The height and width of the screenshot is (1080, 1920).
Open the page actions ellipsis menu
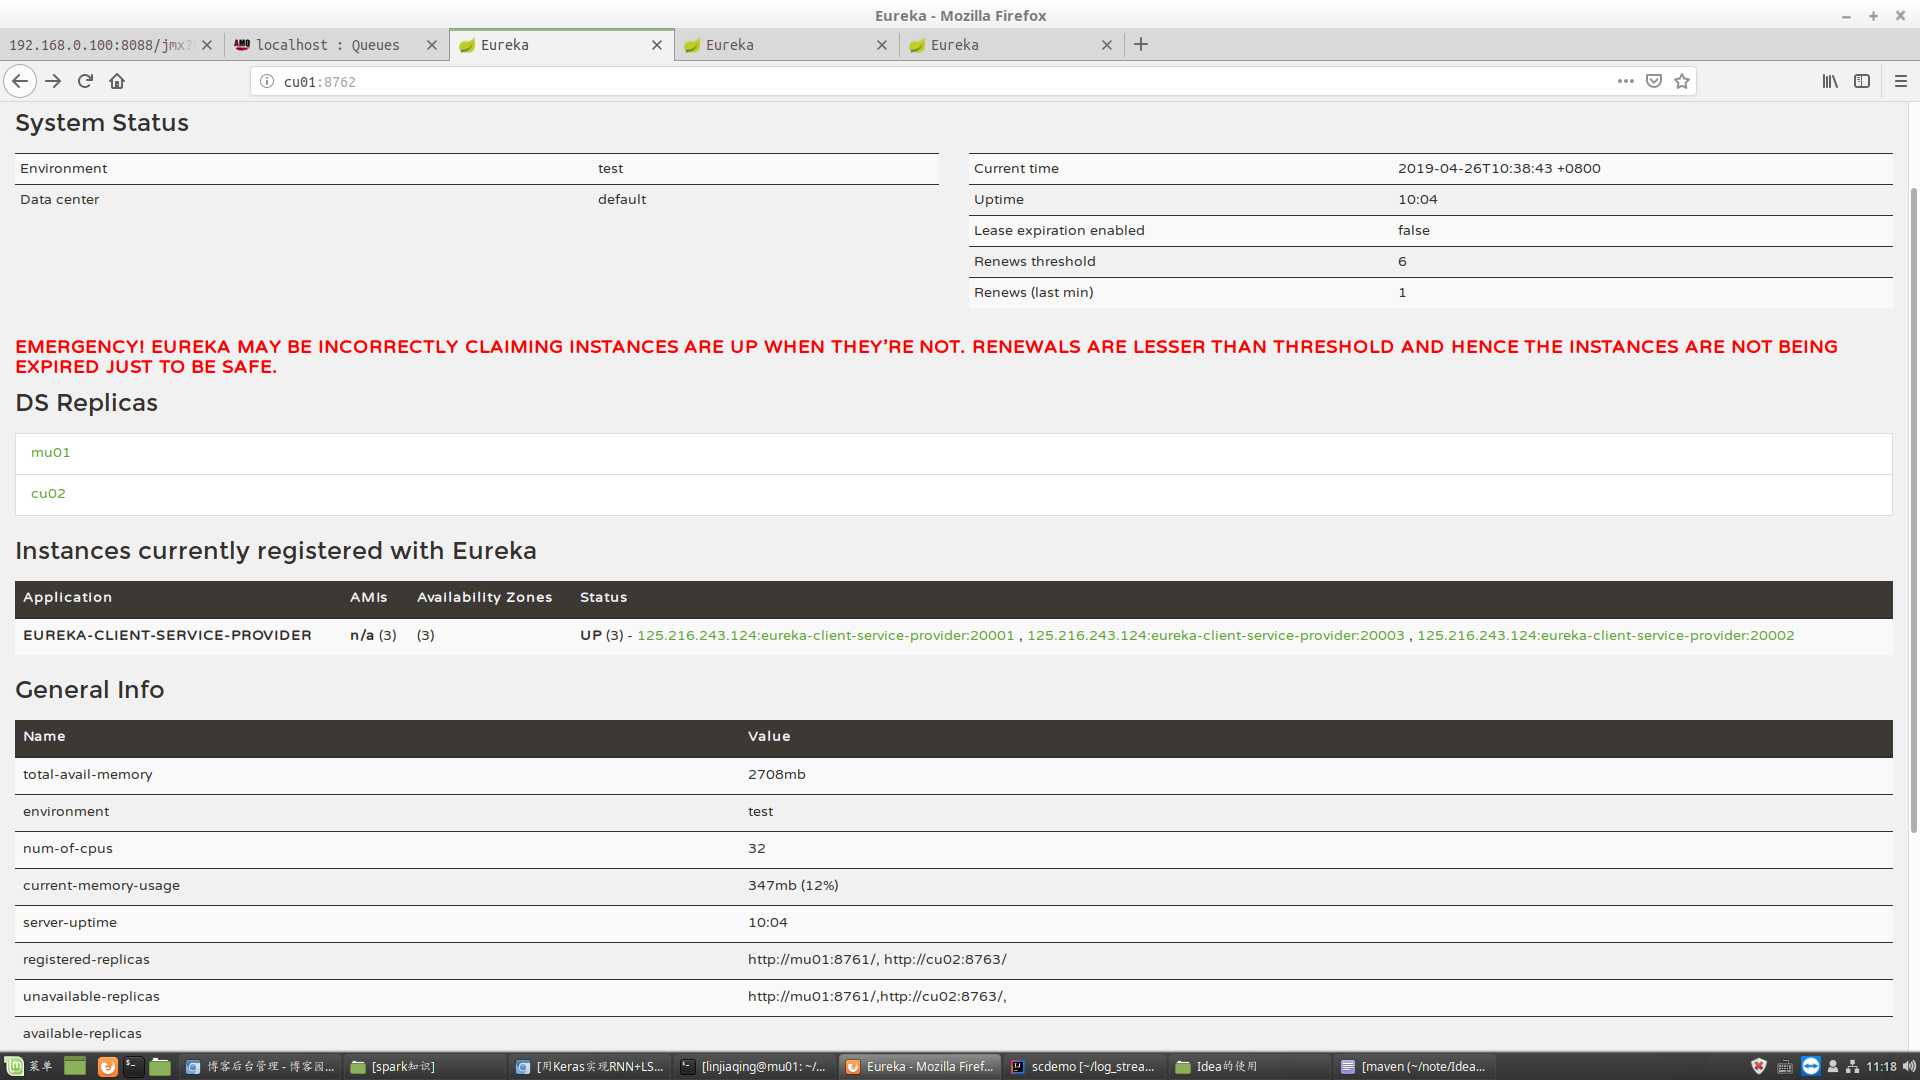(1626, 81)
